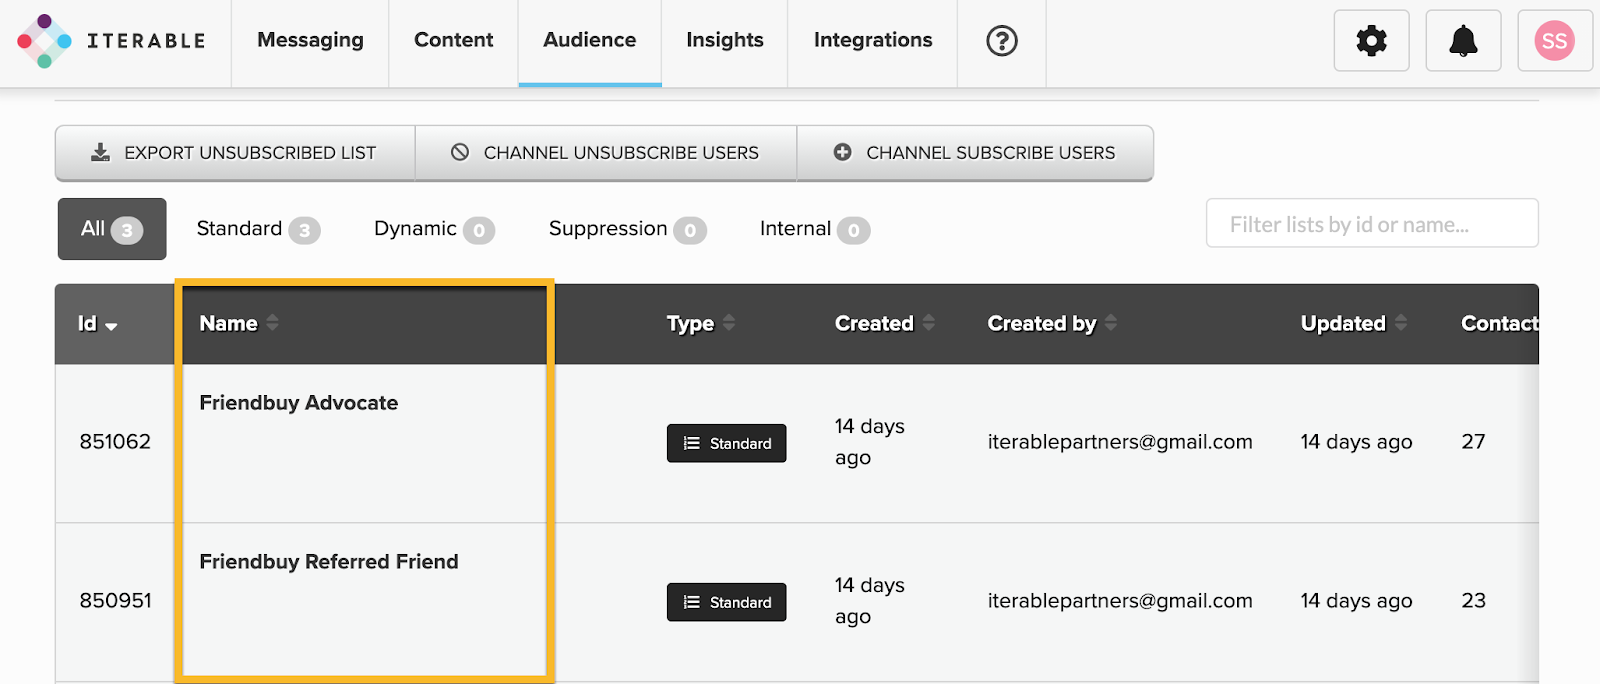Click Channel Subscribe Users button
This screenshot has height=684, width=1600.
(975, 153)
